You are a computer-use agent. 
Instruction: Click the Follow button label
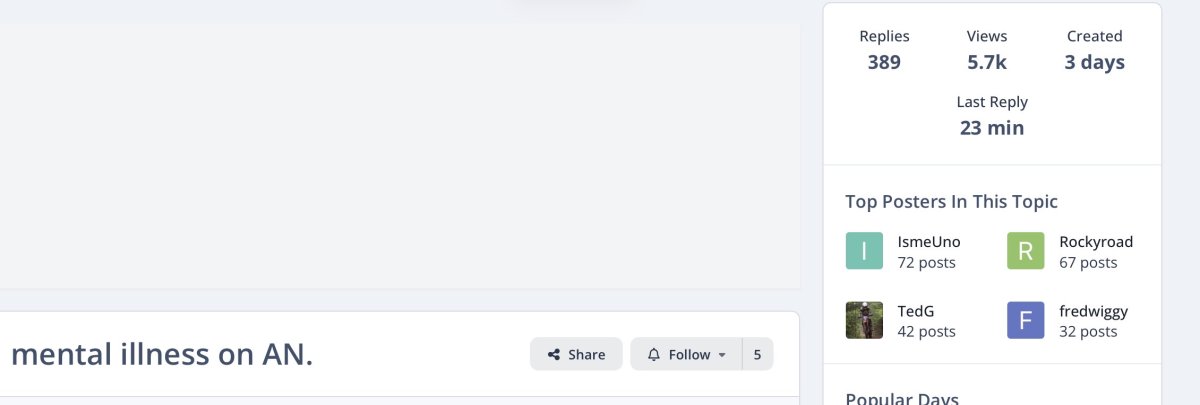689,354
